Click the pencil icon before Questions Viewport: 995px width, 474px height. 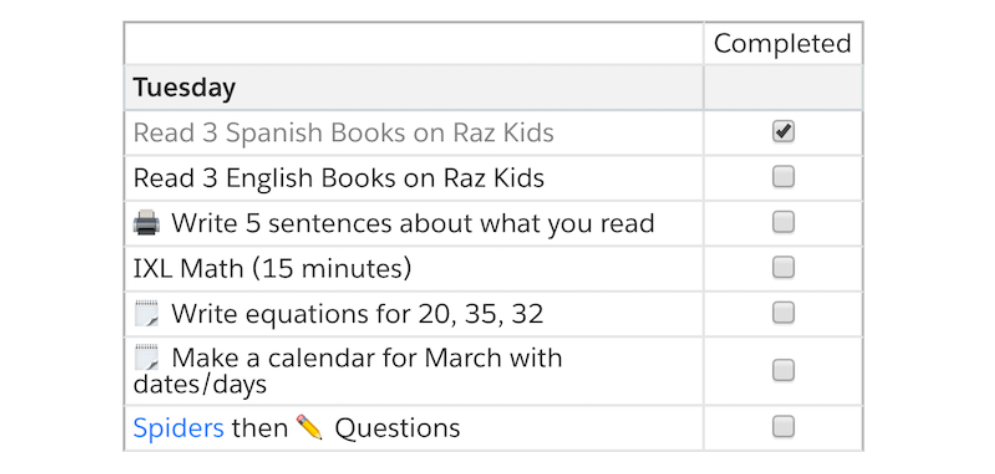[x=310, y=427]
